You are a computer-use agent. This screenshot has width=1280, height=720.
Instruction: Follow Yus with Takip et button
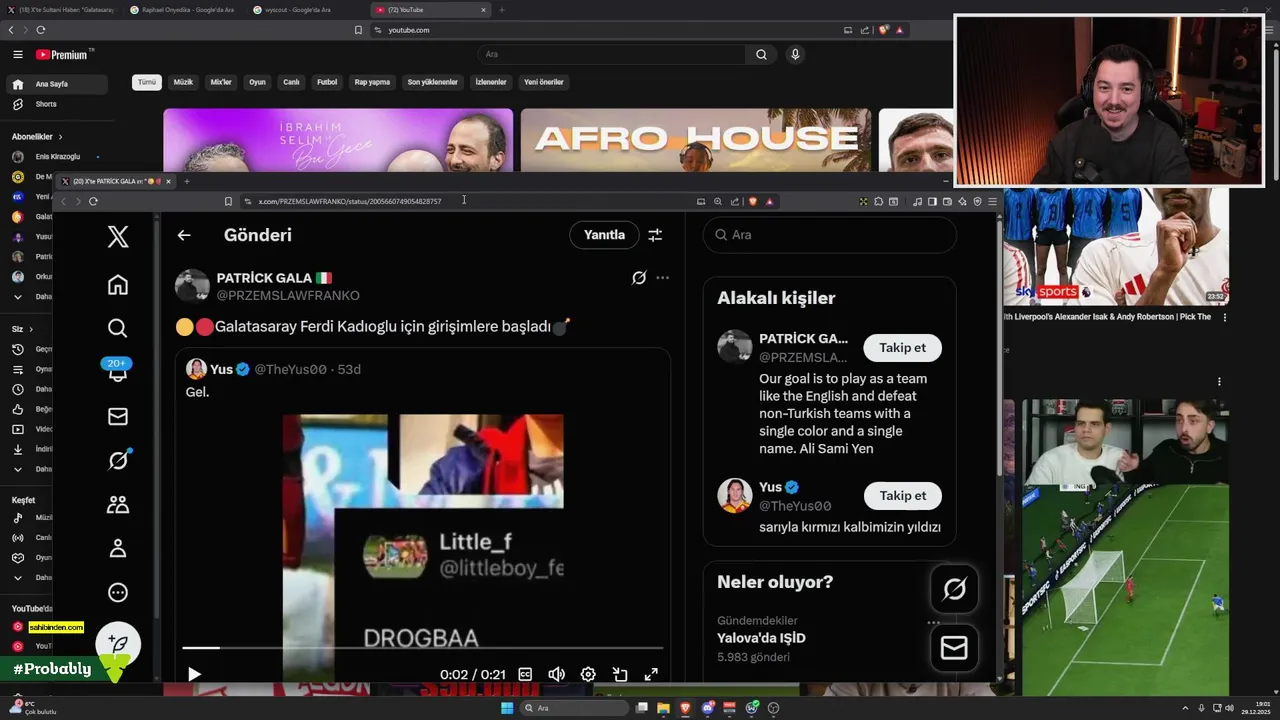click(902, 496)
